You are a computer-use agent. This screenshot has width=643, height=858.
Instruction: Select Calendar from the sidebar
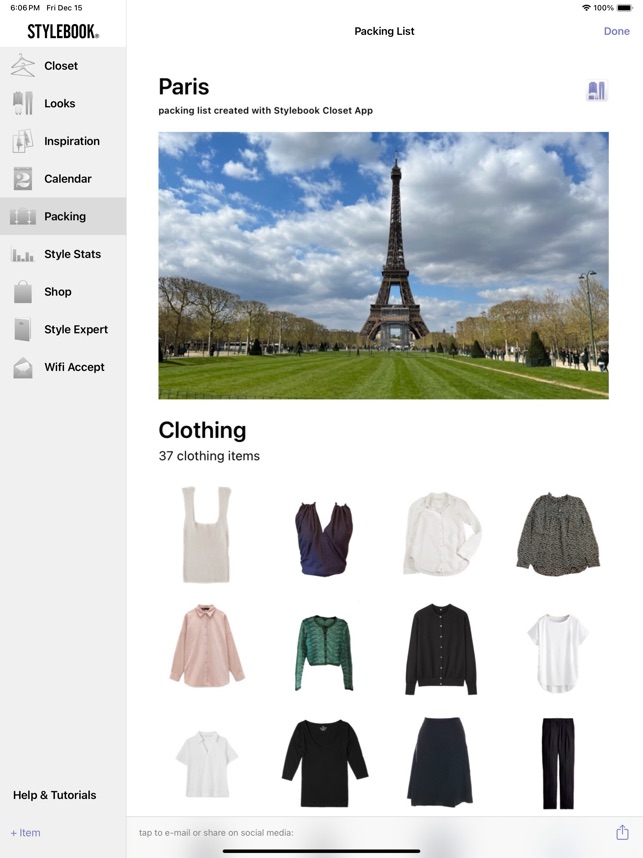click(x=63, y=179)
